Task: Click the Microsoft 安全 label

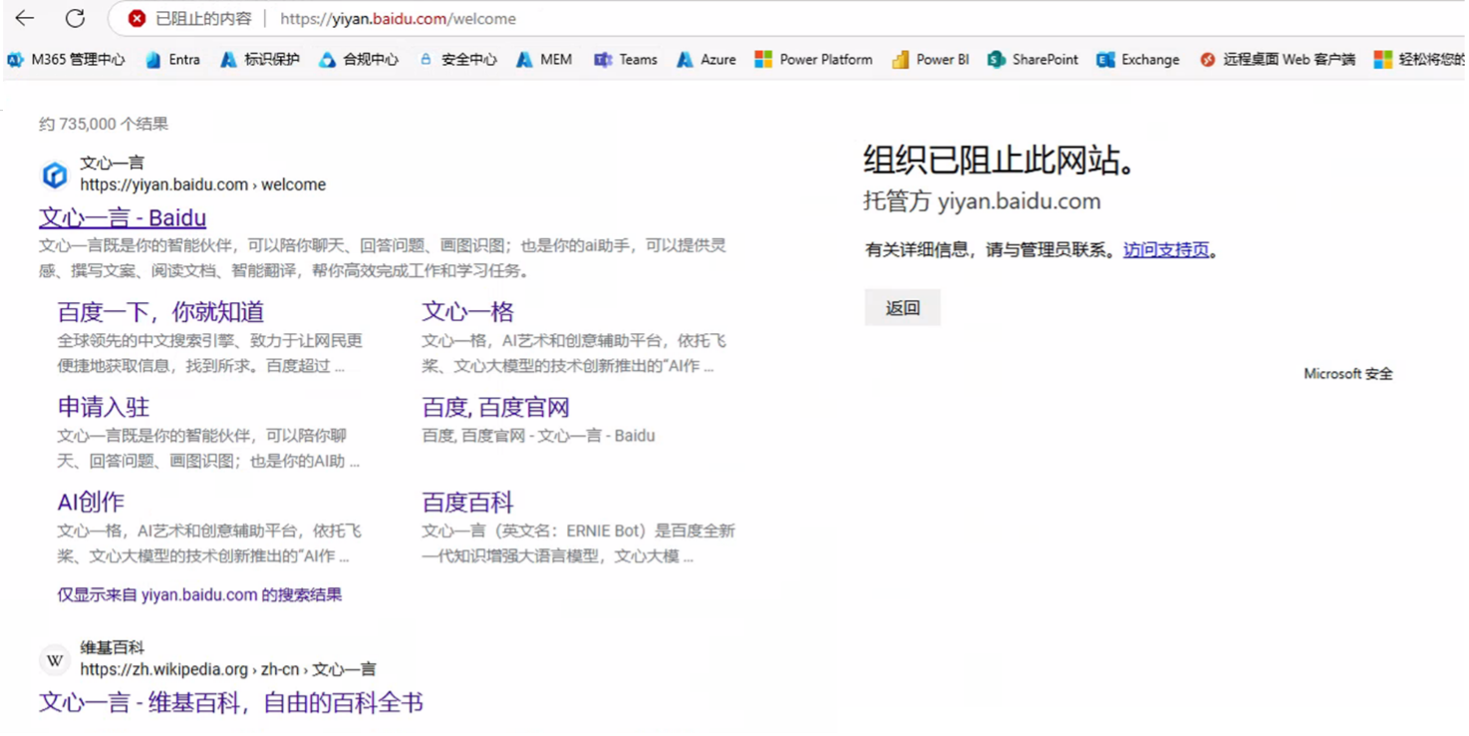Action: tap(1348, 374)
